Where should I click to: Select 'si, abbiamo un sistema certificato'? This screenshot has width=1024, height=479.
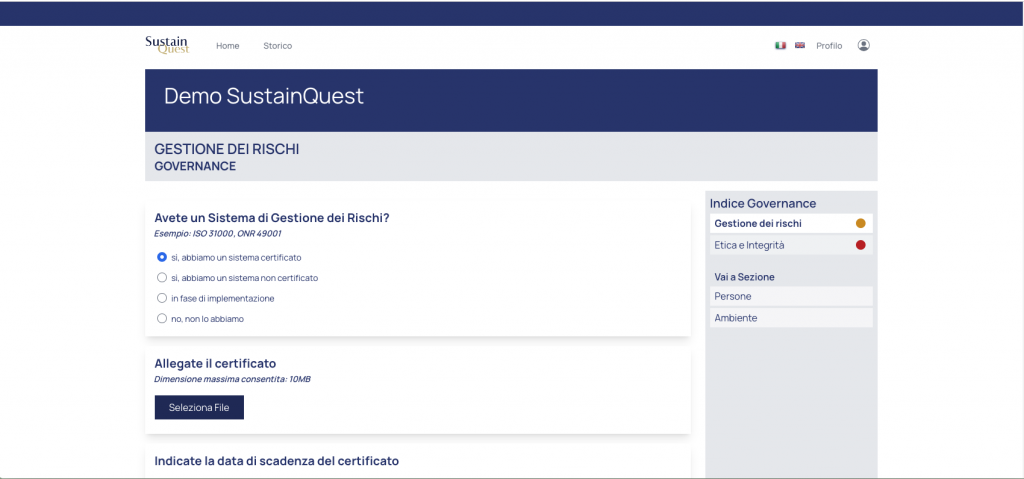pos(162,257)
